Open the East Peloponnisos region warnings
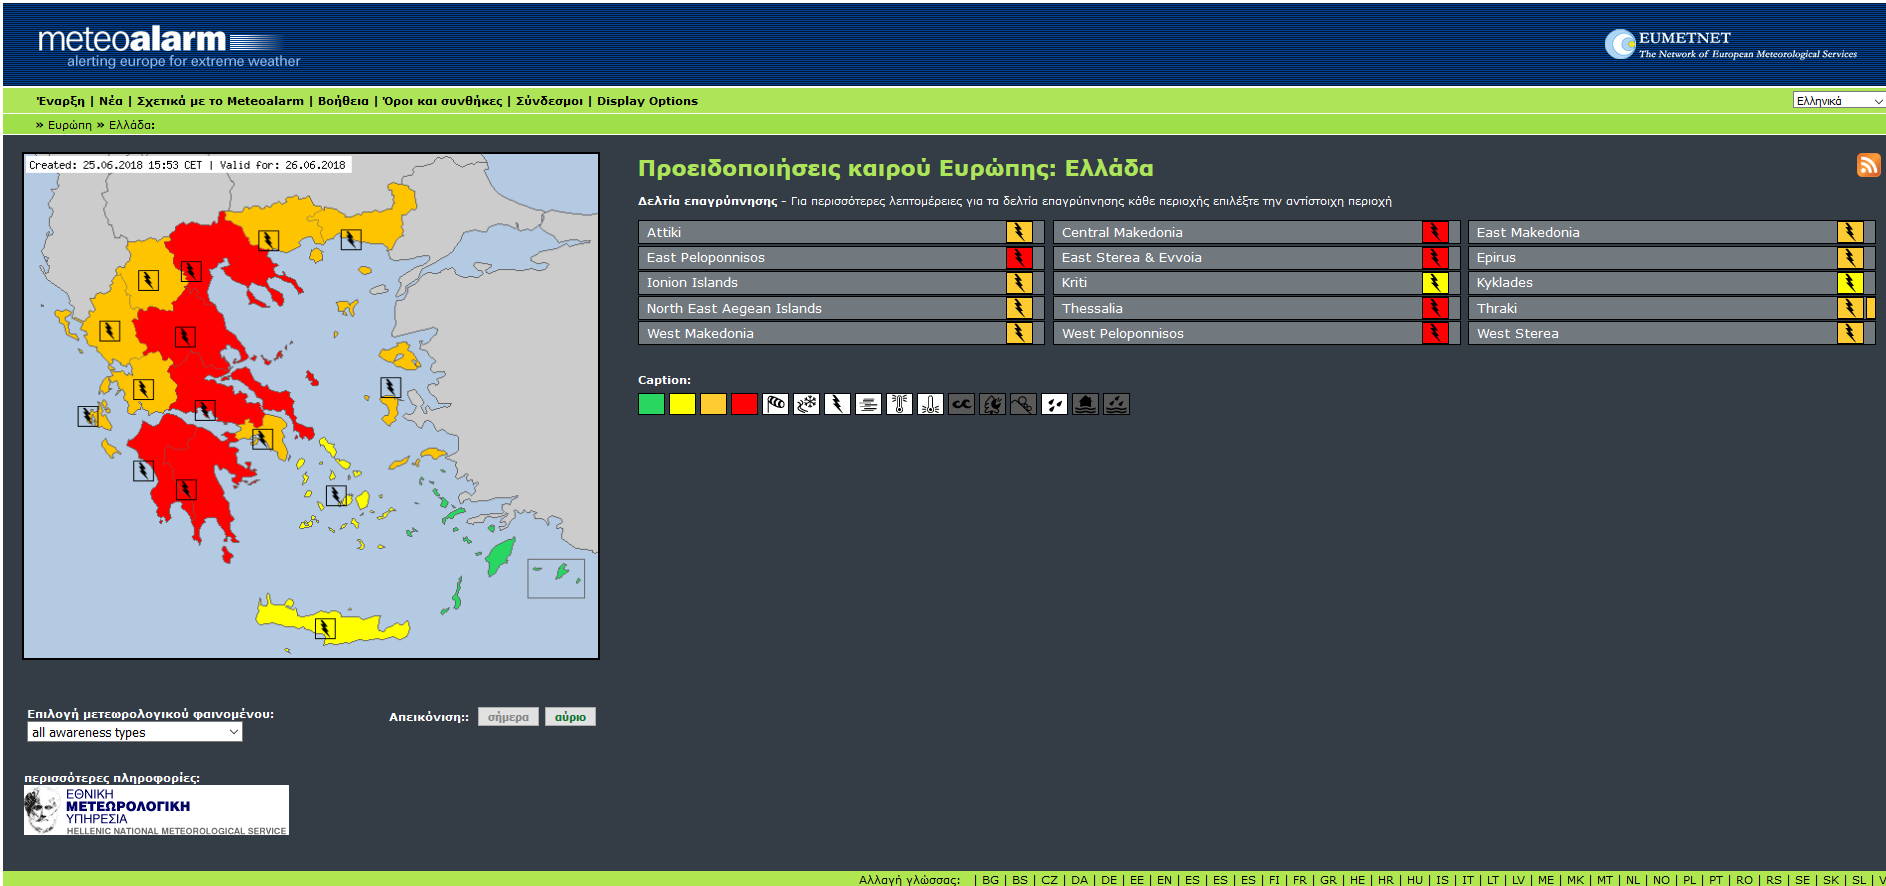 coord(841,257)
